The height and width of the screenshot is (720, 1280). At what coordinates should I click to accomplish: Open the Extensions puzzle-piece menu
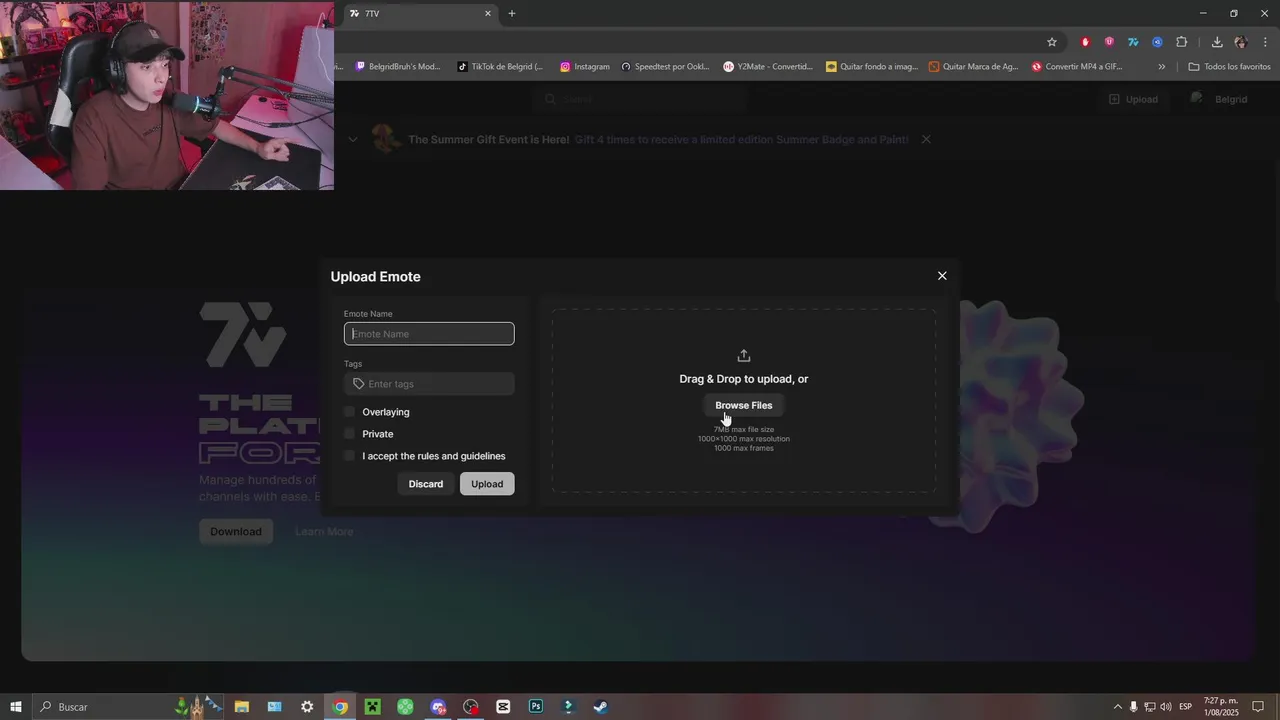(x=1182, y=42)
